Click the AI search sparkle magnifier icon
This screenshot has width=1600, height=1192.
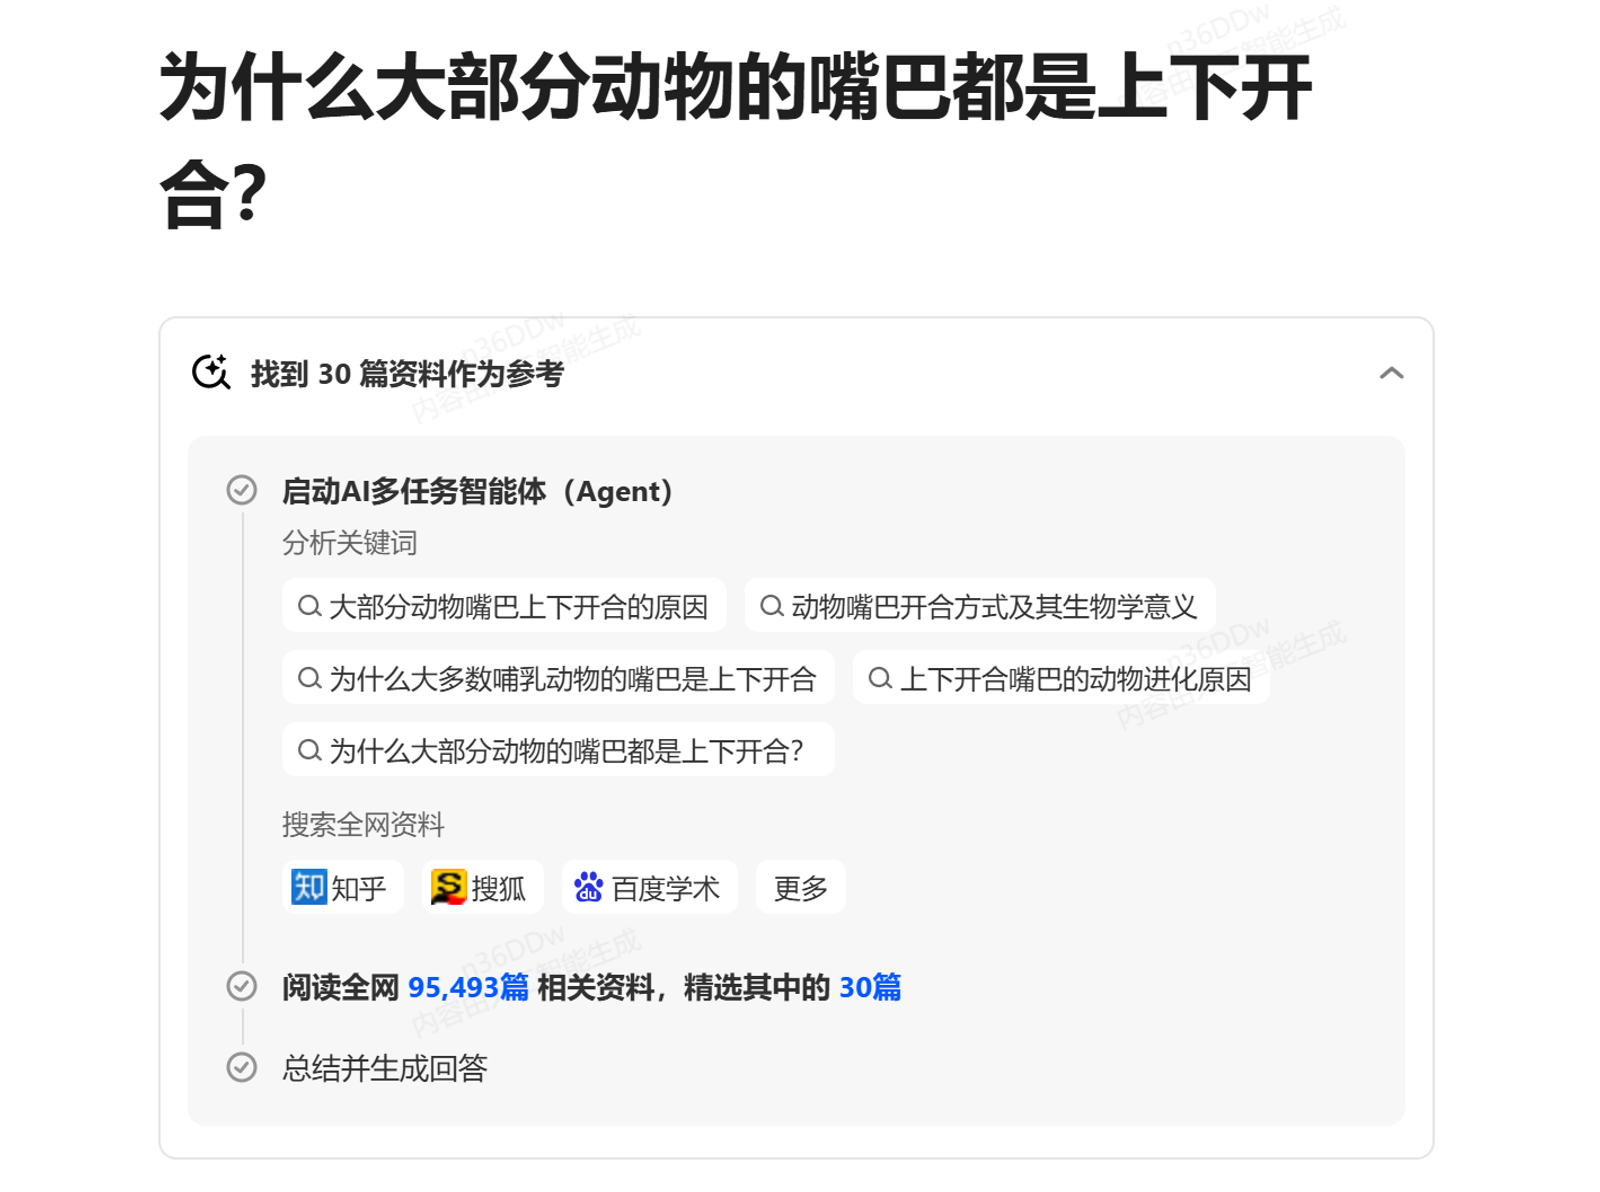(211, 372)
